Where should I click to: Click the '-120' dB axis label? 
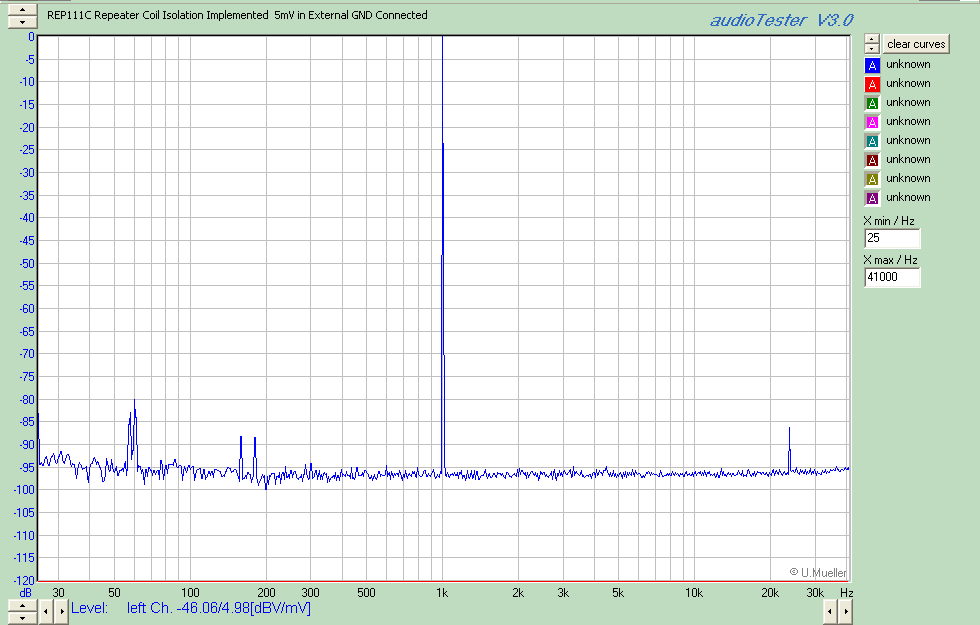point(24,581)
